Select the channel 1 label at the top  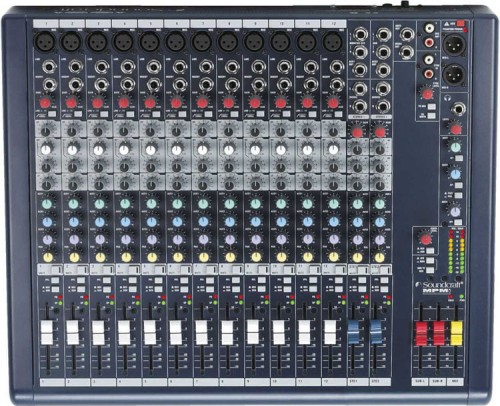pos(46,24)
